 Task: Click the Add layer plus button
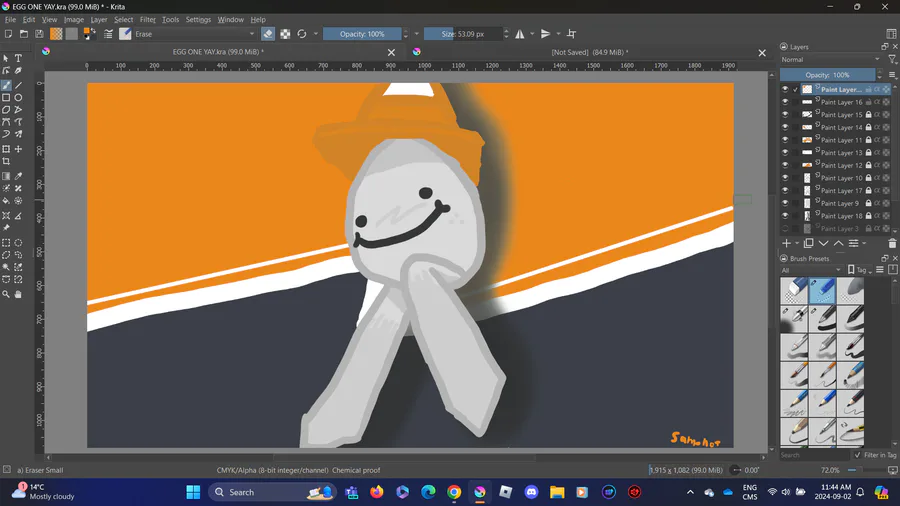(x=786, y=243)
